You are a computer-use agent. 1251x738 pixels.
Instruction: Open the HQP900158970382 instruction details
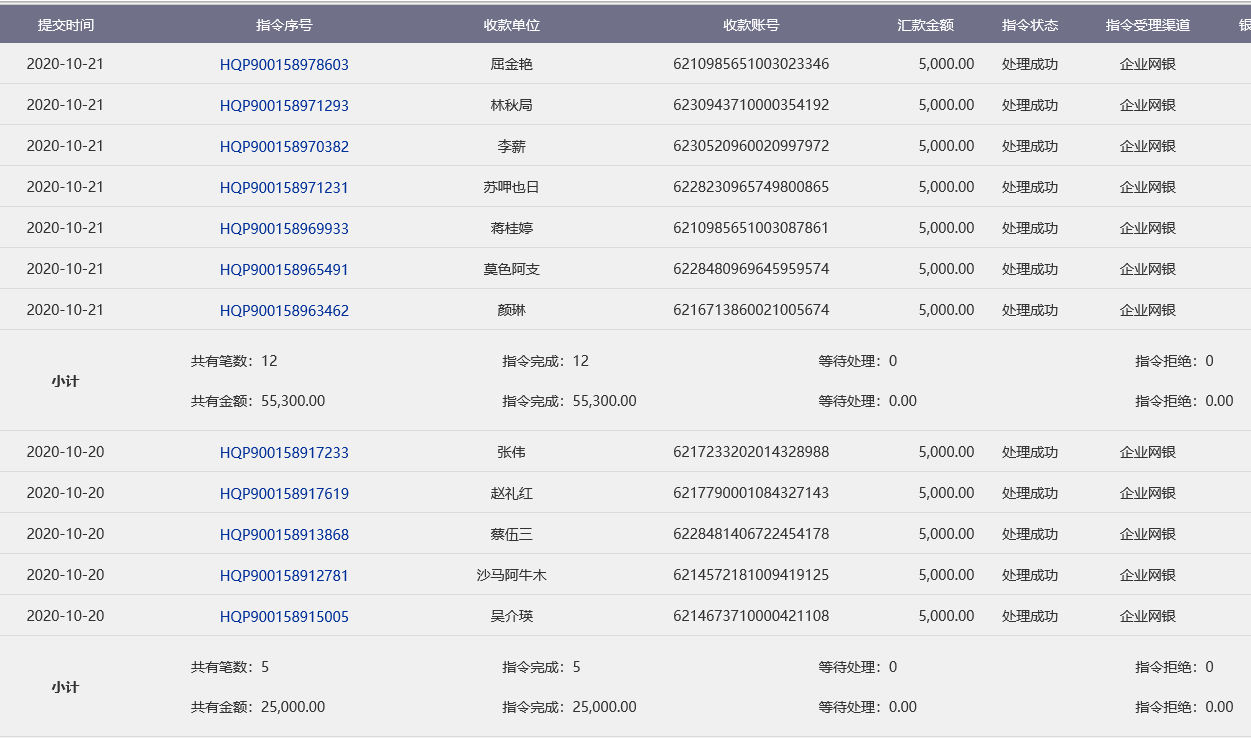284,147
